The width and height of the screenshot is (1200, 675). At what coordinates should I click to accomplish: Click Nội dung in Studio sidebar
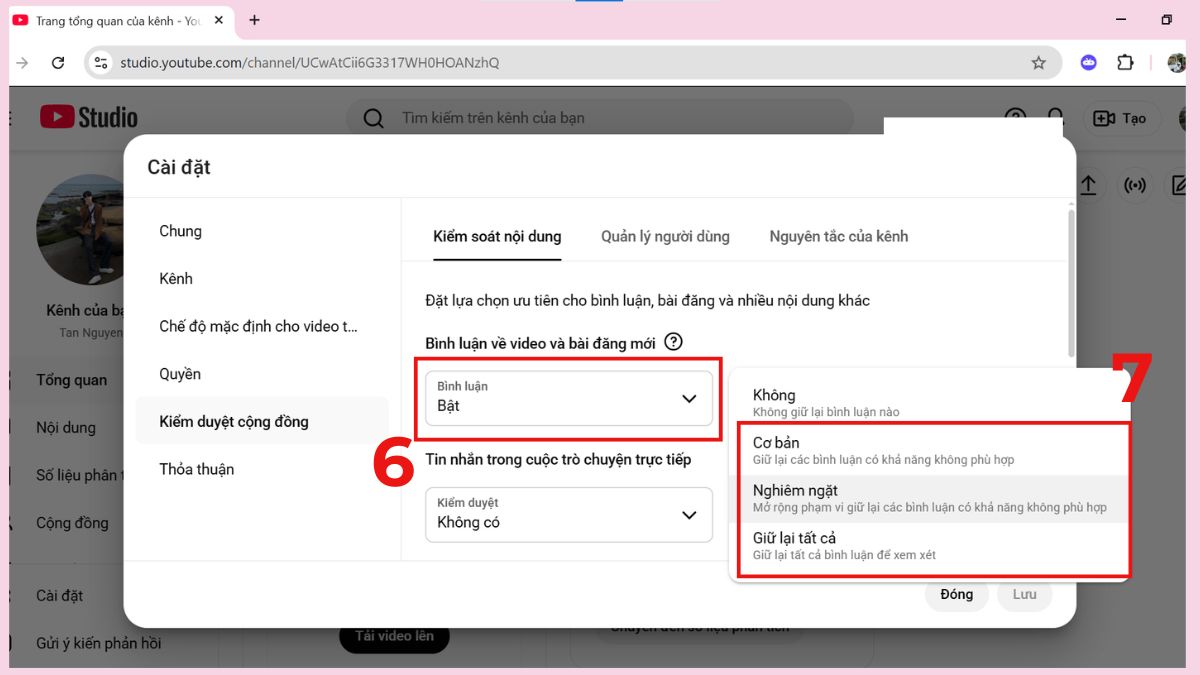66,428
